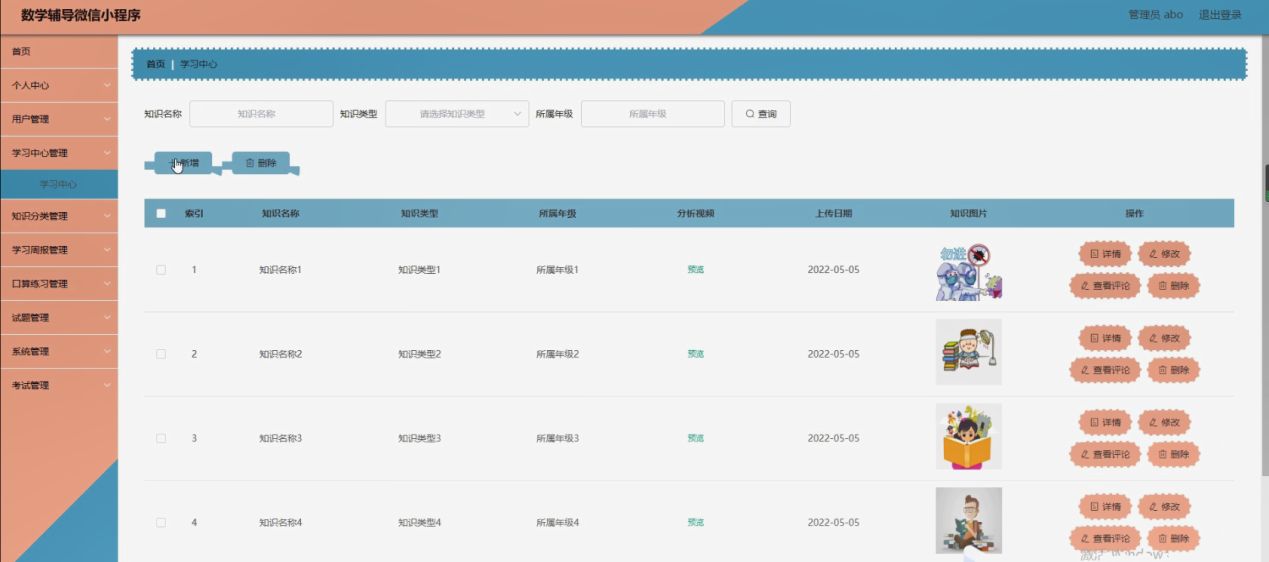
Task: Focus the 知识名称 search input
Action: coord(261,114)
